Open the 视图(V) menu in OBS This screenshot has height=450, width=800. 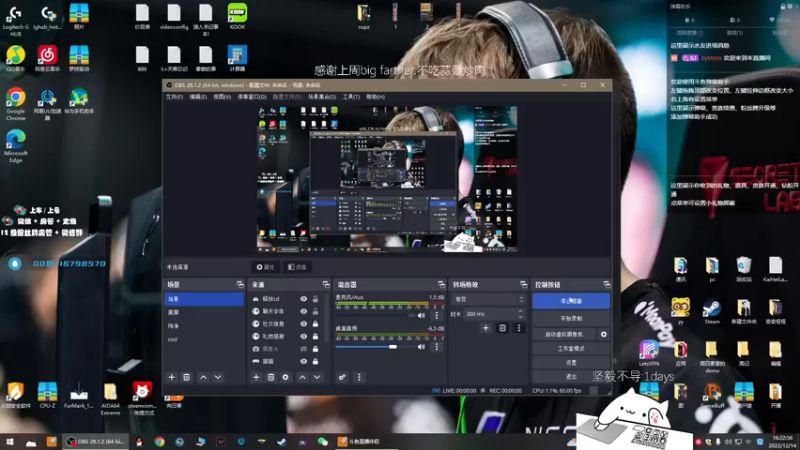[x=222, y=97]
